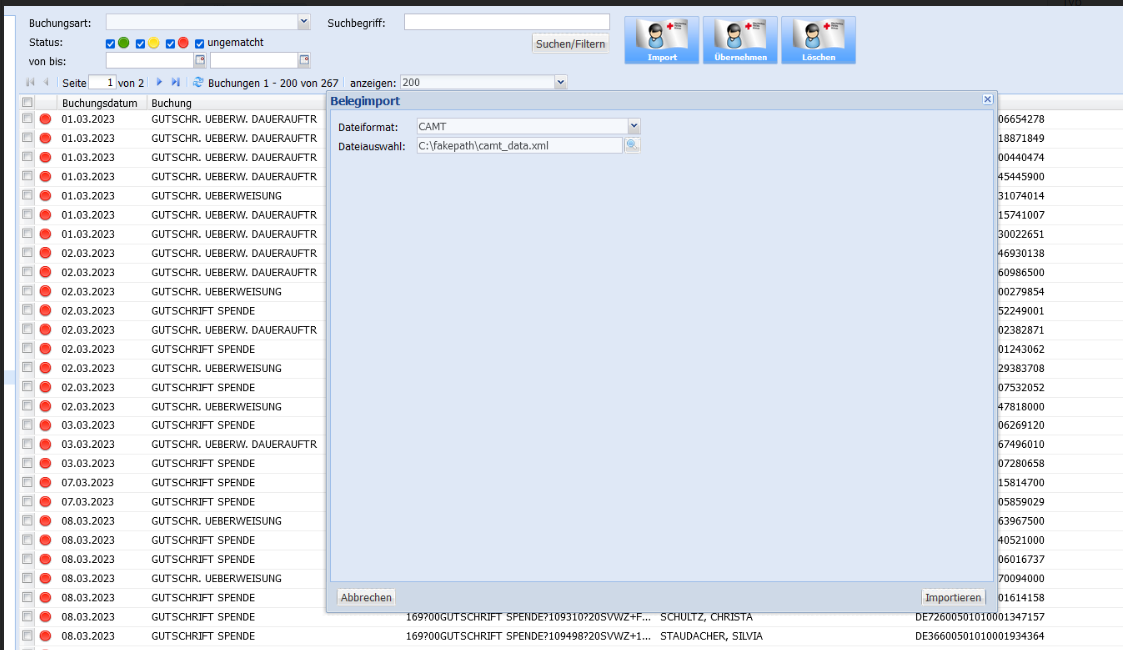Go to the next page of bookings
Image resolution: width=1123 pixels, height=650 pixels.
point(159,82)
